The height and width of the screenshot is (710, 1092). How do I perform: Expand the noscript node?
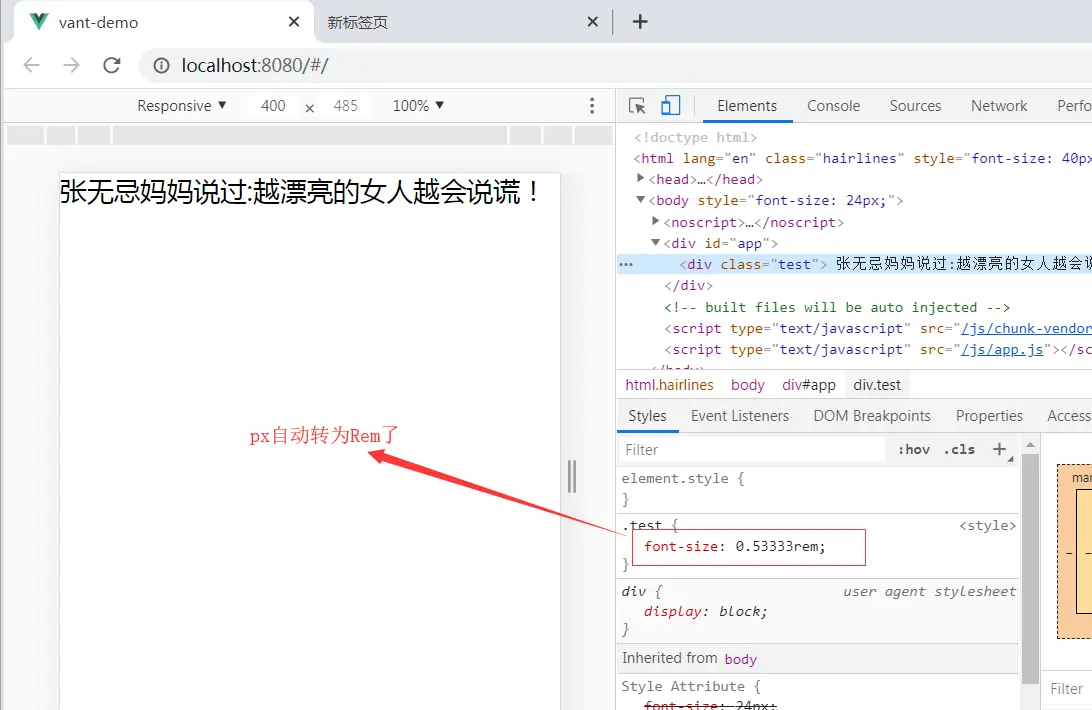pos(655,222)
